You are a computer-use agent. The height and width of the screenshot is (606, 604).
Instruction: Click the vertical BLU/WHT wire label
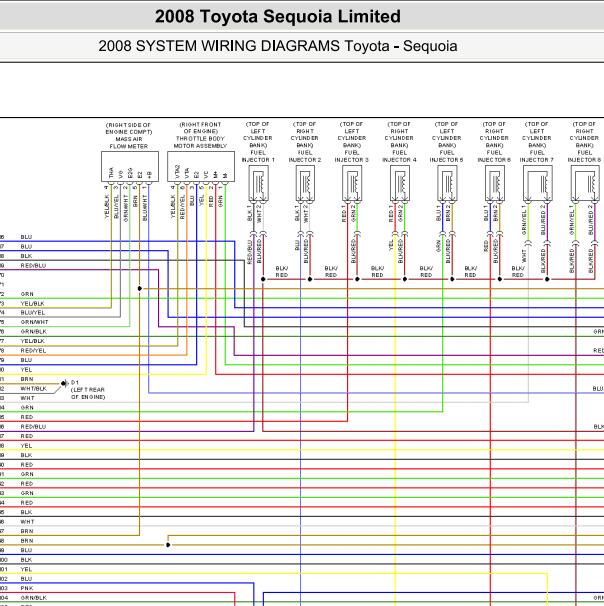[145, 208]
